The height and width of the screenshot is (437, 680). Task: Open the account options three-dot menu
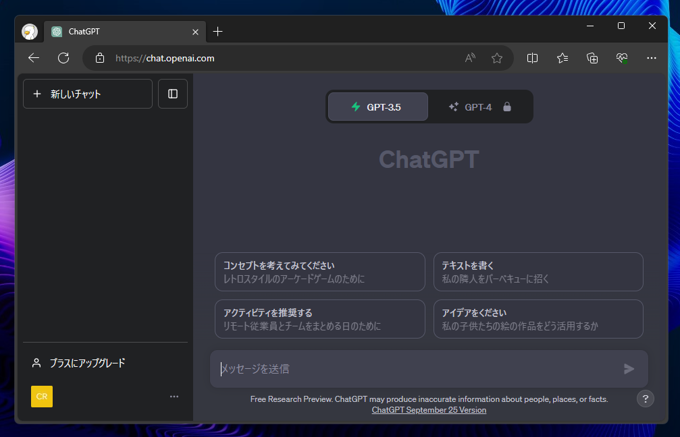click(174, 397)
